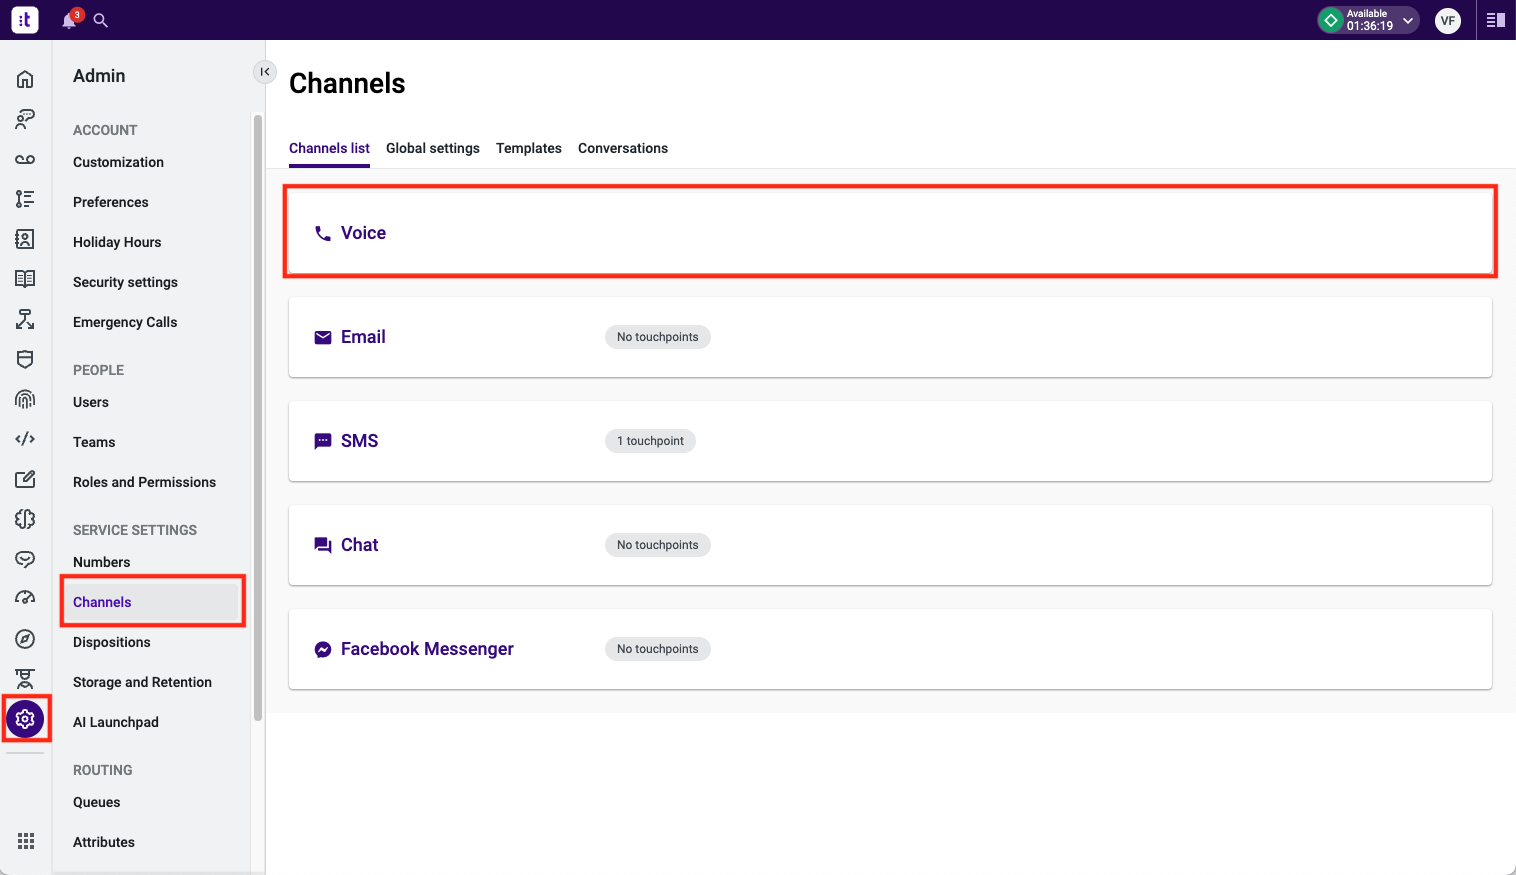Switch to Conversations tab
The width and height of the screenshot is (1516, 875).
(623, 148)
